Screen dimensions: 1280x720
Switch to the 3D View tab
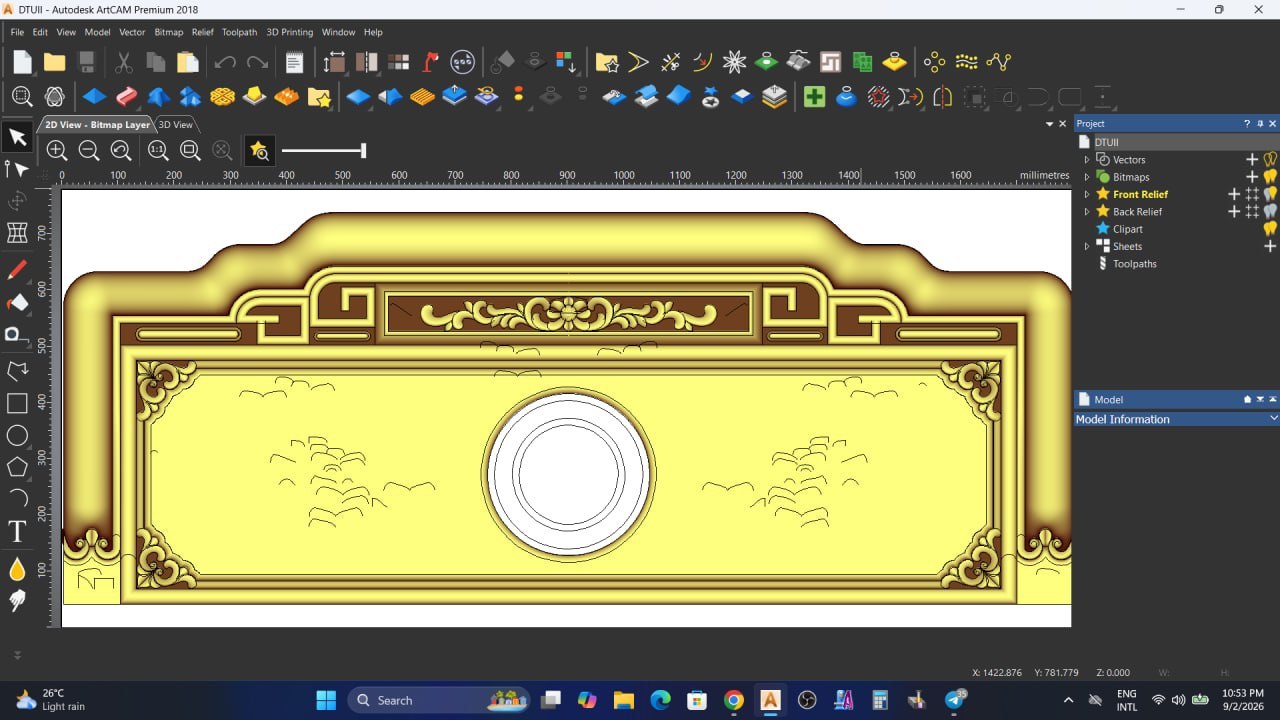(175, 125)
